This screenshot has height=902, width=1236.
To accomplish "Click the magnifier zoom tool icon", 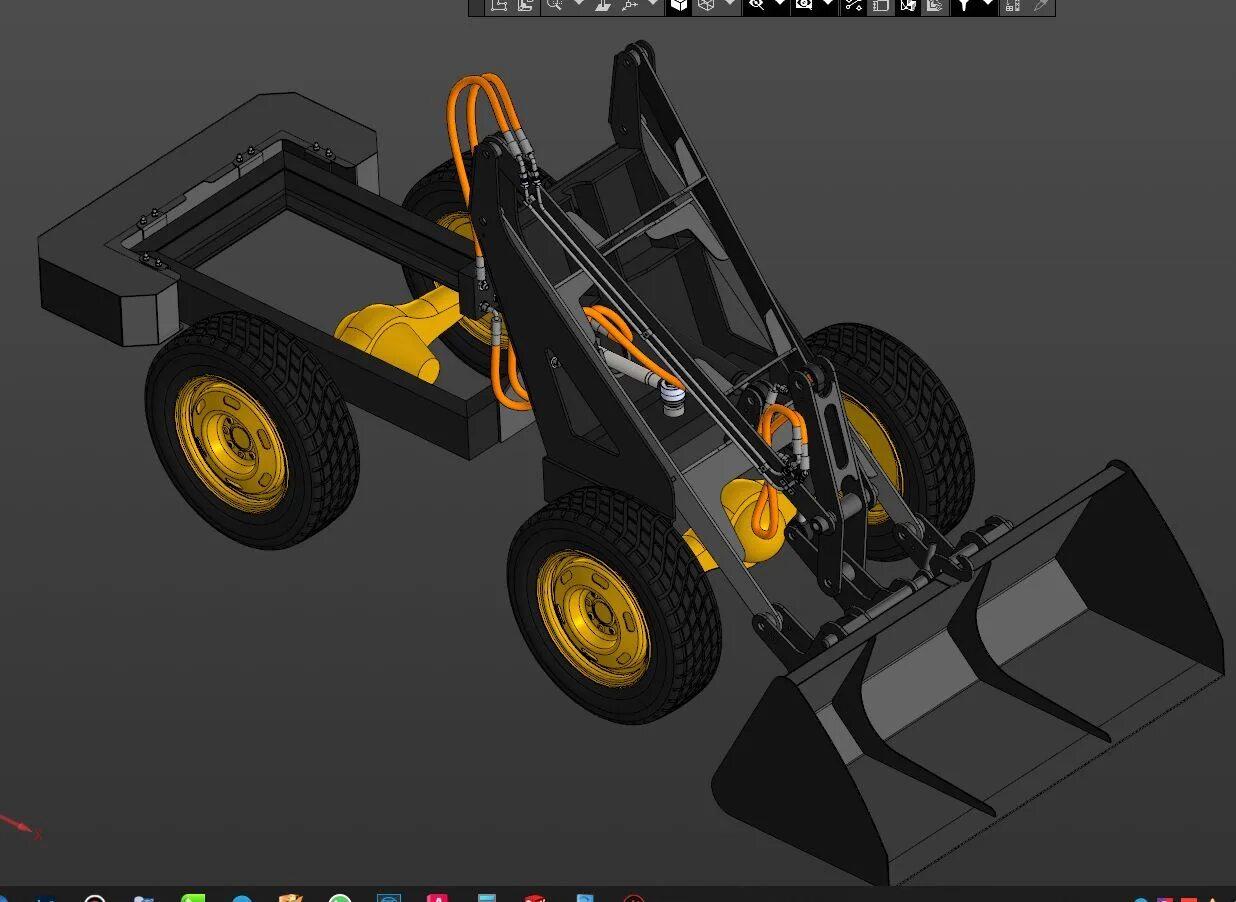I will (553, 5).
